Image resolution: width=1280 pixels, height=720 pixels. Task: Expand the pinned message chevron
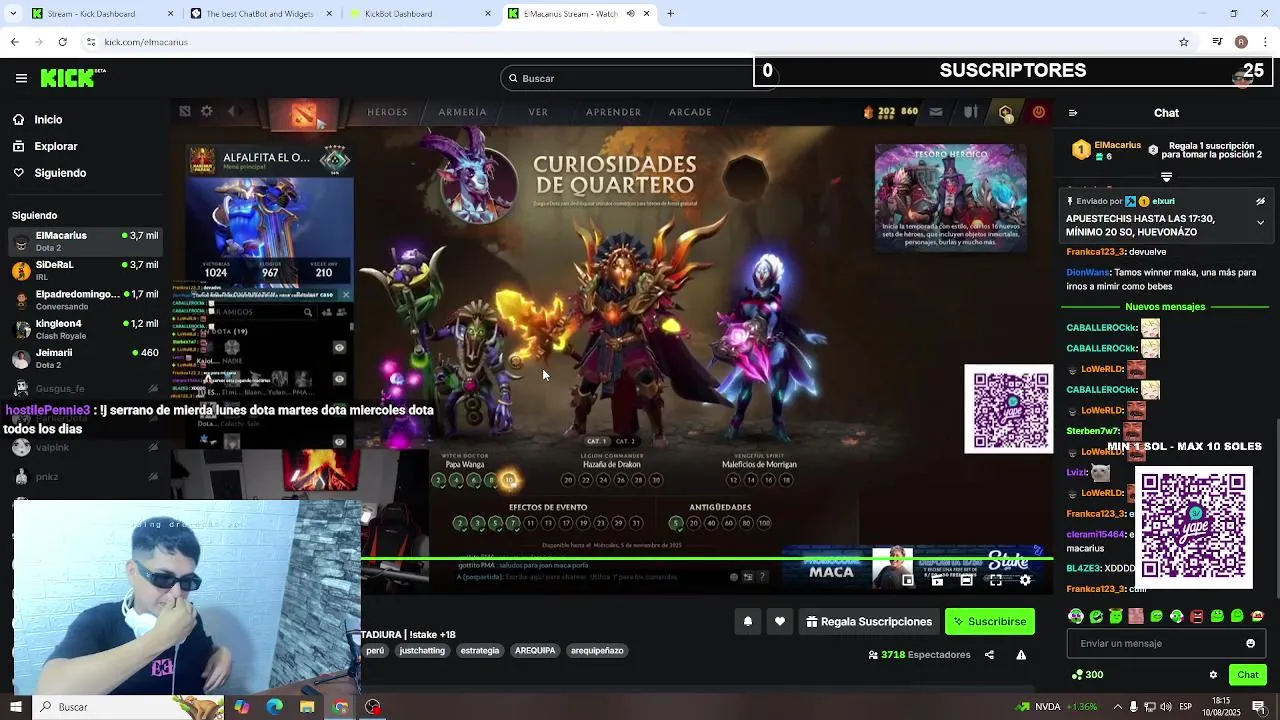tap(1260, 222)
